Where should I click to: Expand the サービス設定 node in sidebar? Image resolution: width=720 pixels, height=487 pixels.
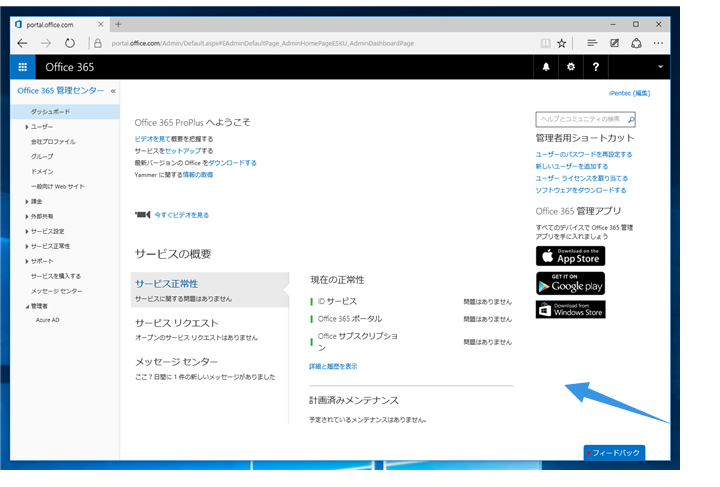click(27, 231)
